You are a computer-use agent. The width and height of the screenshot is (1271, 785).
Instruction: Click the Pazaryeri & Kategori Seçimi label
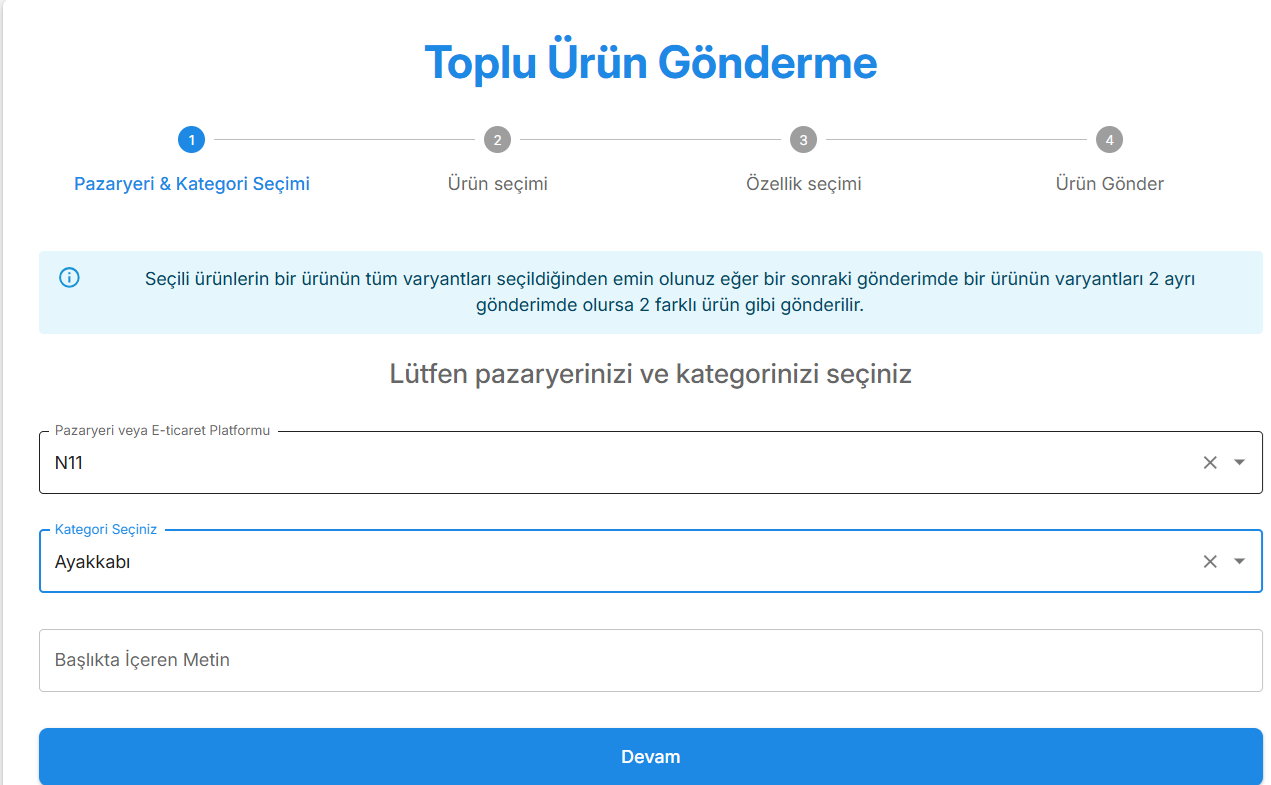(191, 183)
